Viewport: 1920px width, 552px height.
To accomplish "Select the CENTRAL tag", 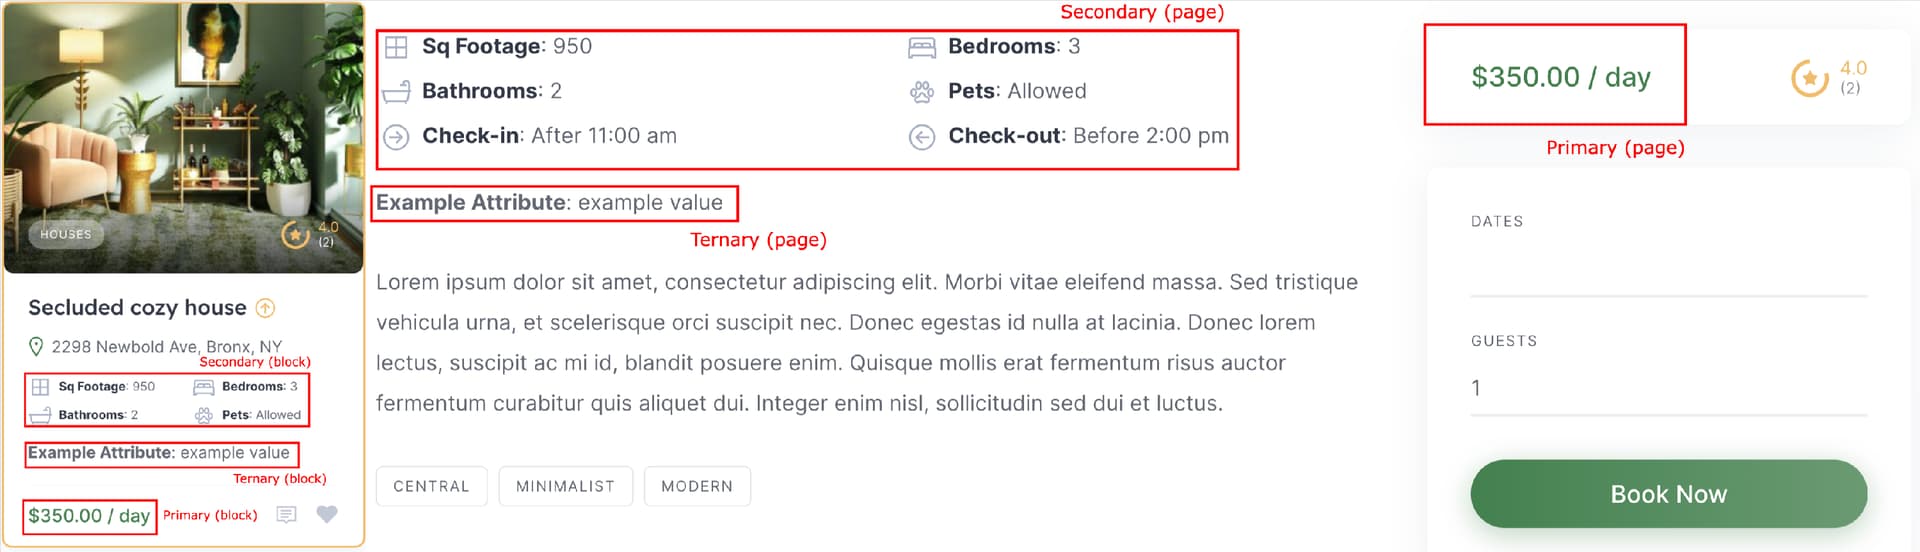I will [x=431, y=486].
